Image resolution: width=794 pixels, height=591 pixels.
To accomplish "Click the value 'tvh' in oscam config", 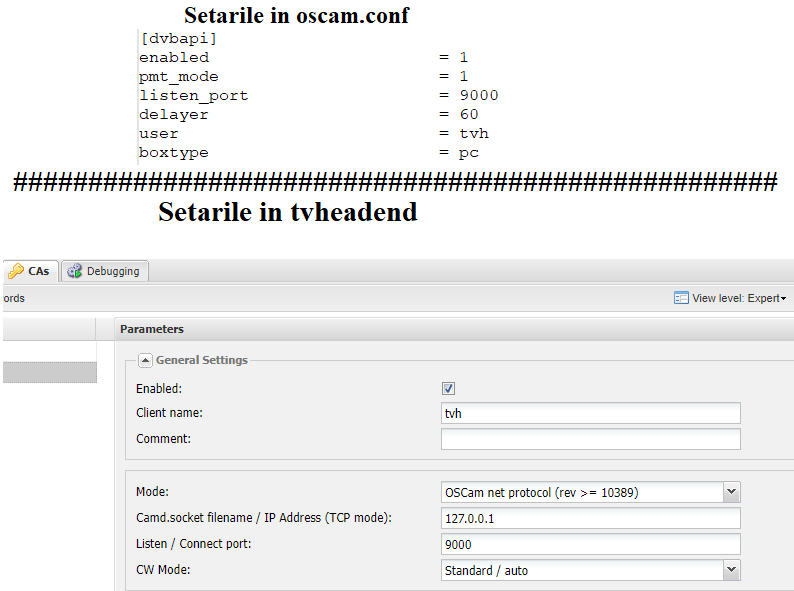I will (x=474, y=133).
